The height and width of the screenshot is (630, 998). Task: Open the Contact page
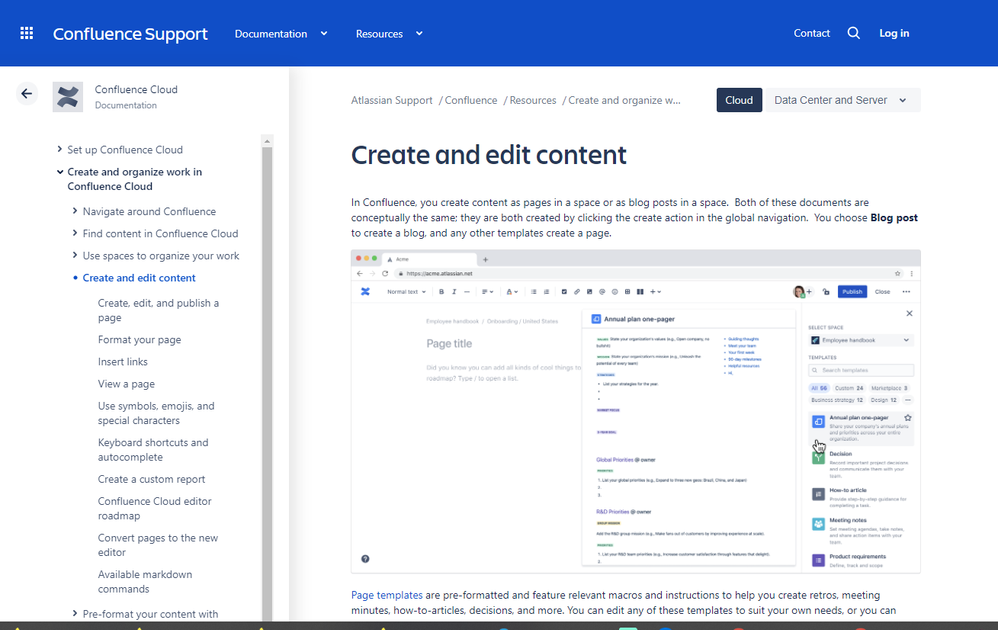click(x=812, y=33)
